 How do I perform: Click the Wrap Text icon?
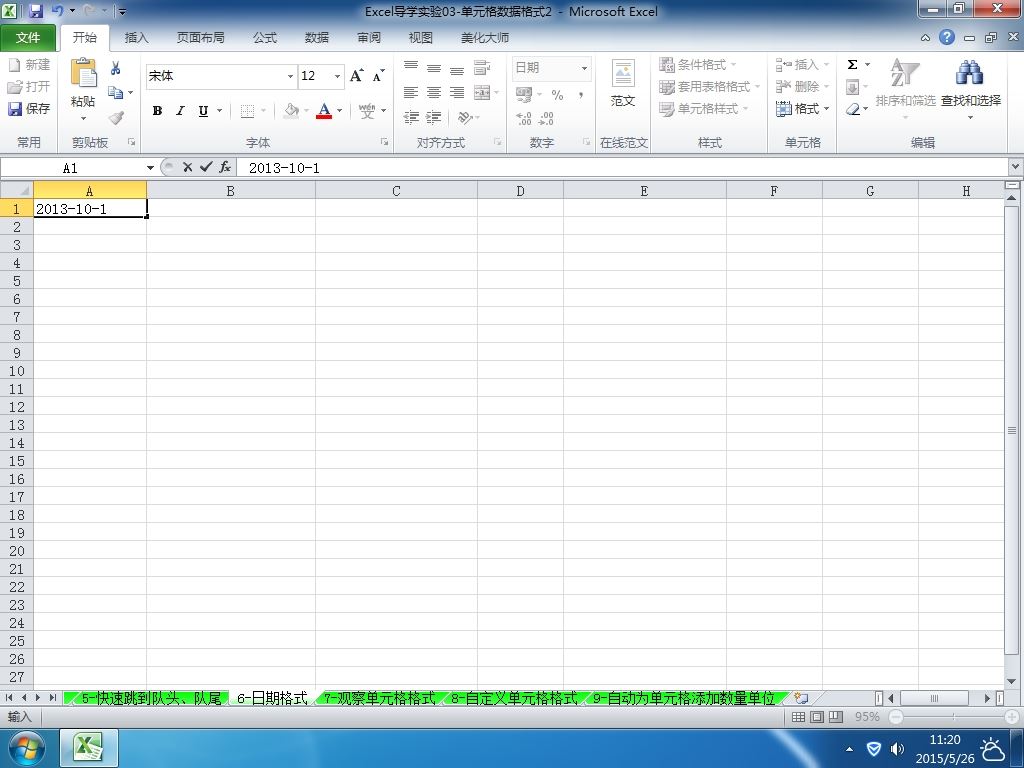coord(482,67)
